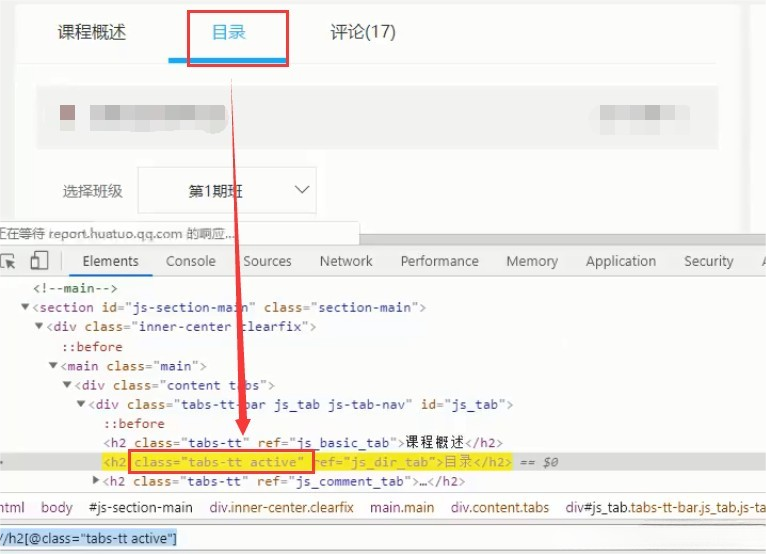Click main.main in the breadcrumb bar

(402, 508)
